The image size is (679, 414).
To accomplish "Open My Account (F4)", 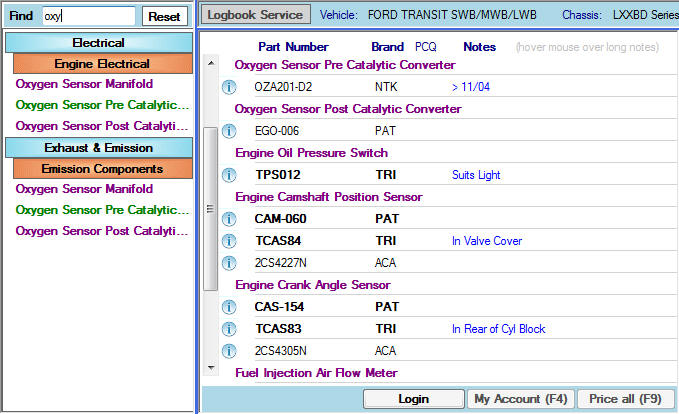I will (x=520, y=399).
